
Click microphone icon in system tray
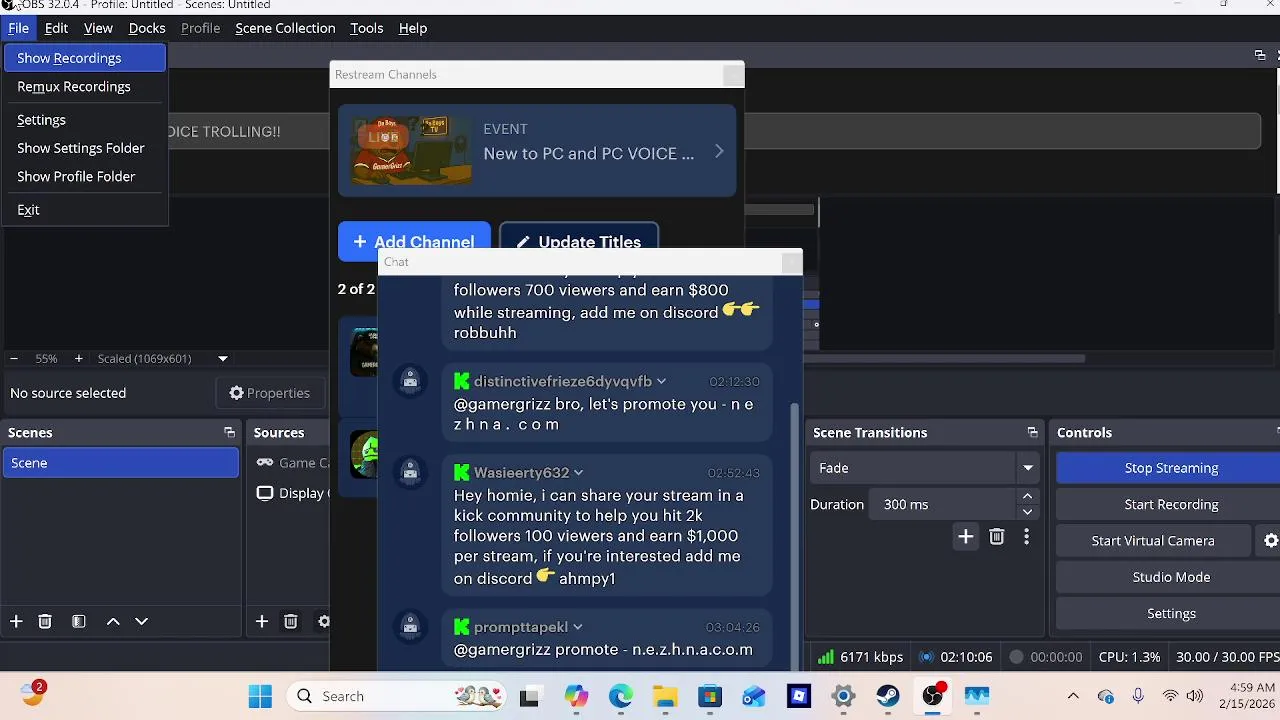point(1138,696)
